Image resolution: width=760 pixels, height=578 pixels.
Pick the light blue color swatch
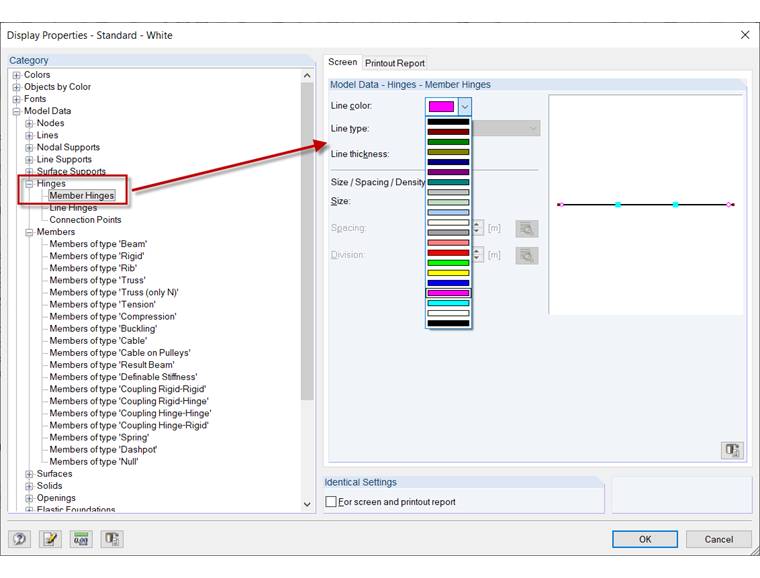[x=448, y=212]
